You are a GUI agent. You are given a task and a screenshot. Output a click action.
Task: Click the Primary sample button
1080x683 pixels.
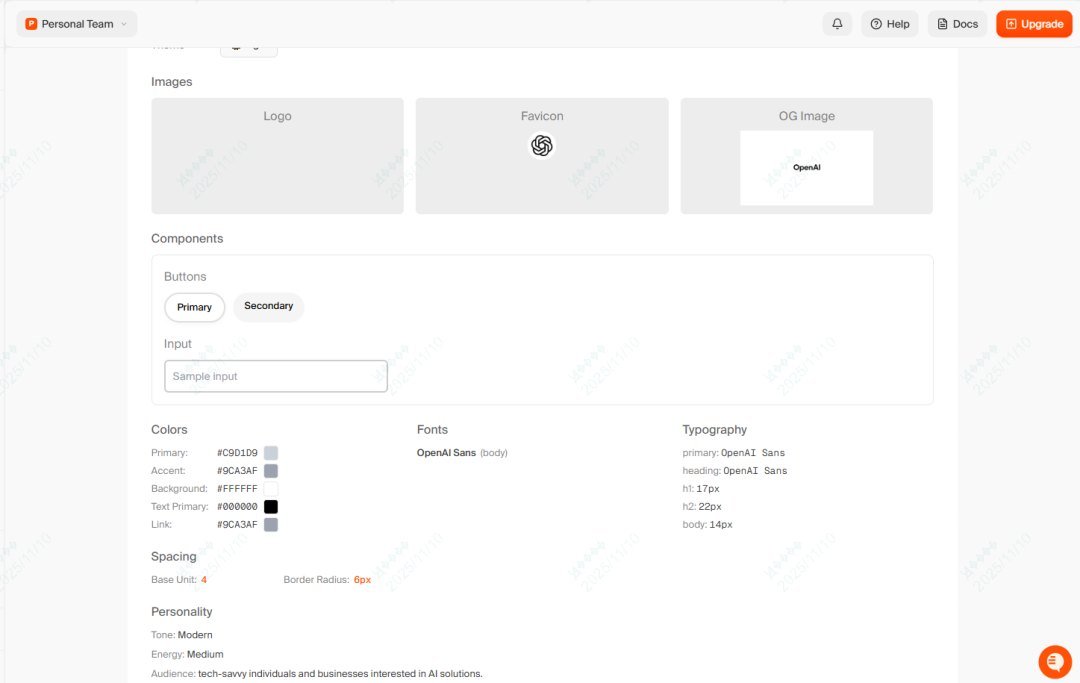tap(194, 307)
